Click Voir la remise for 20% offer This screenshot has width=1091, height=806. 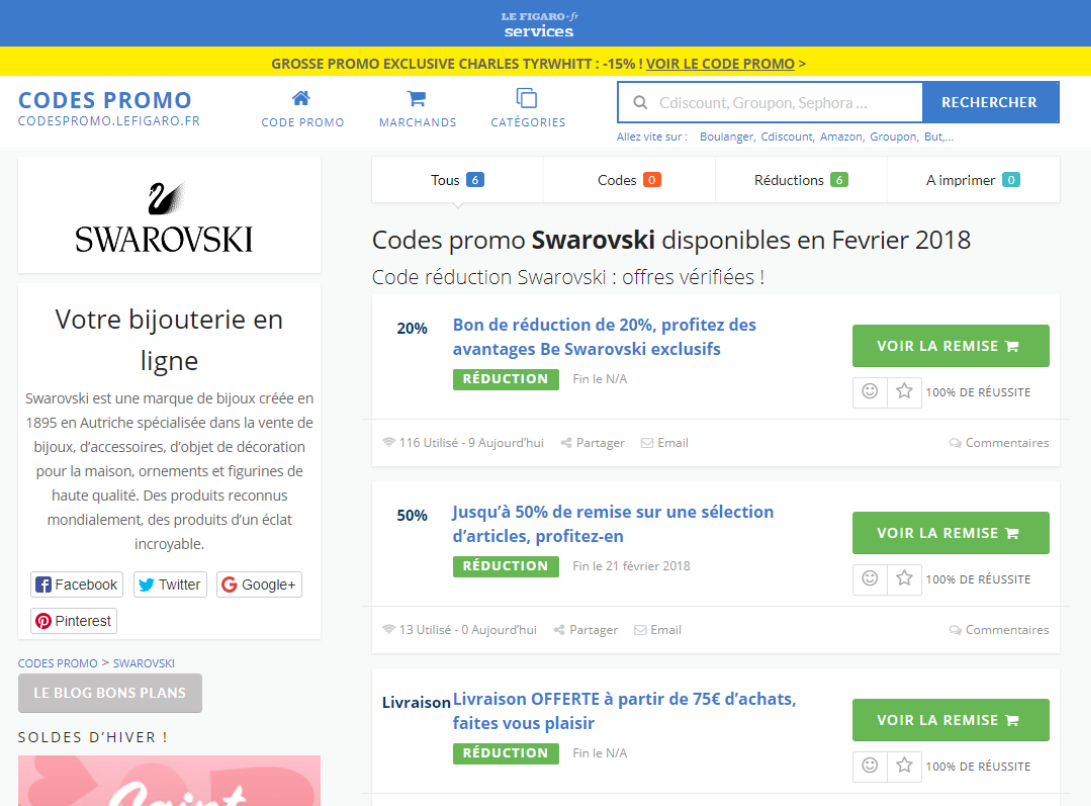[x=950, y=346]
